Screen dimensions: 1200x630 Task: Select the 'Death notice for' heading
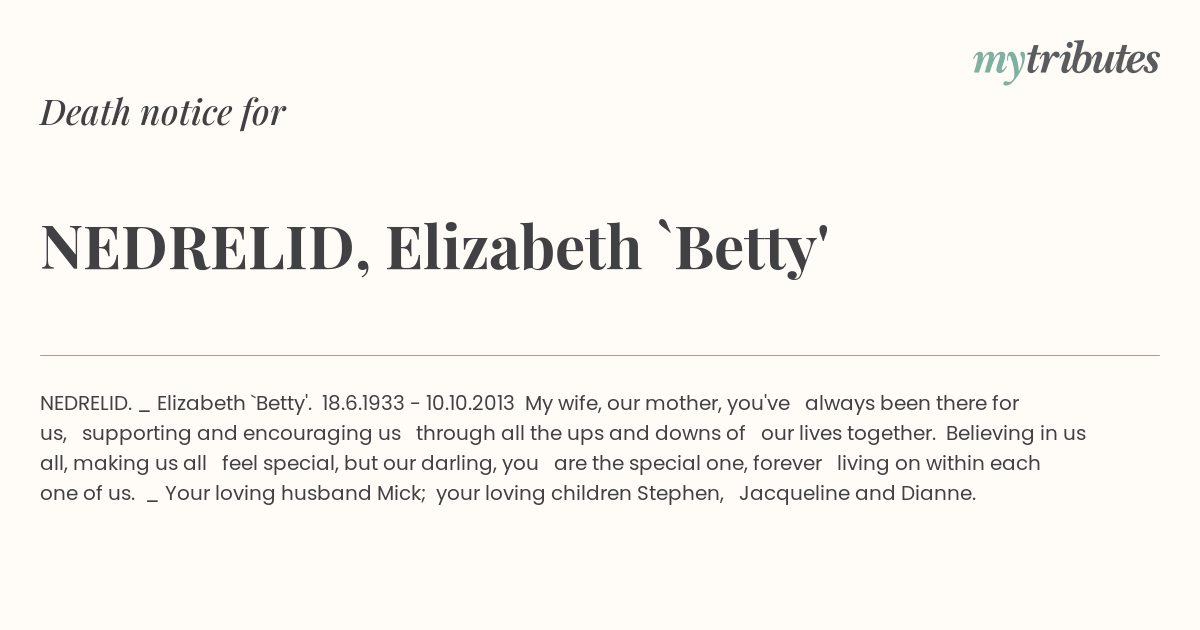(x=163, y=112)
